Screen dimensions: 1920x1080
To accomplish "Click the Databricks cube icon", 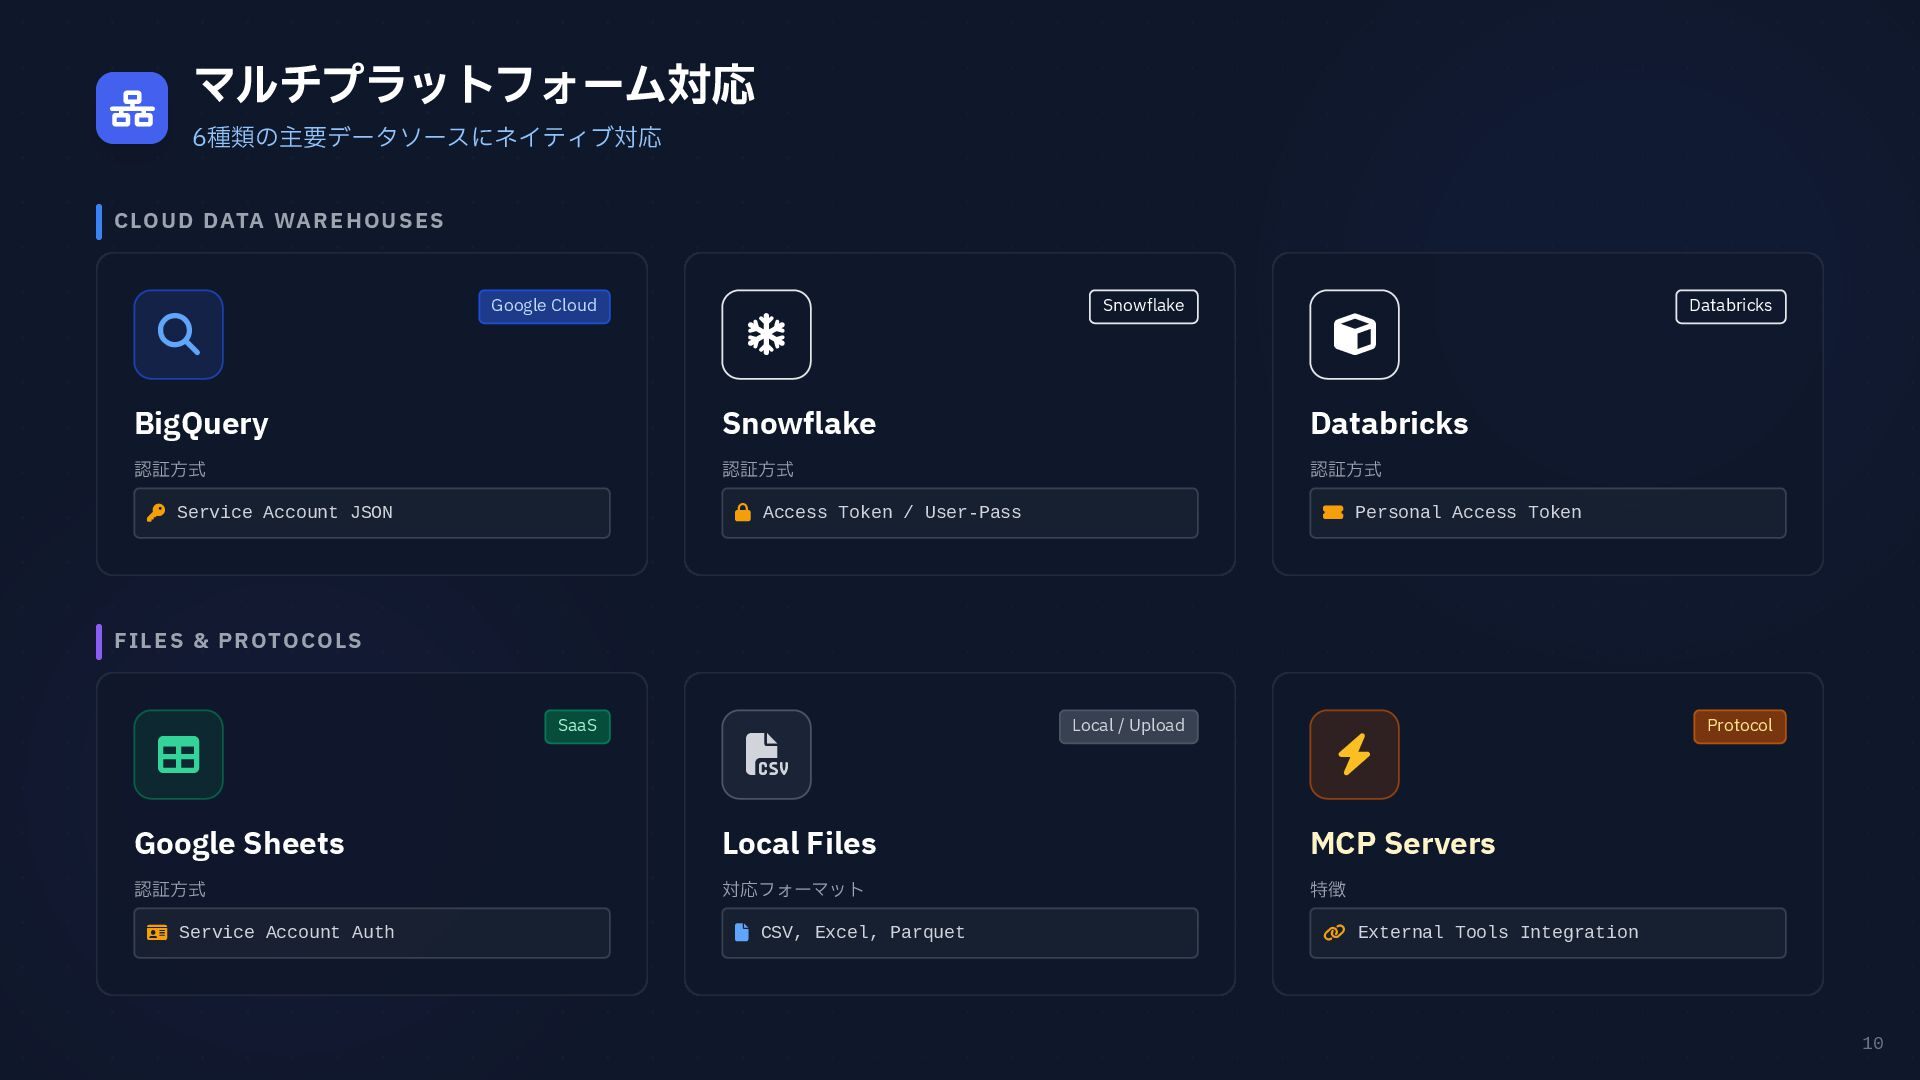I will click(x=1354, y=334).
